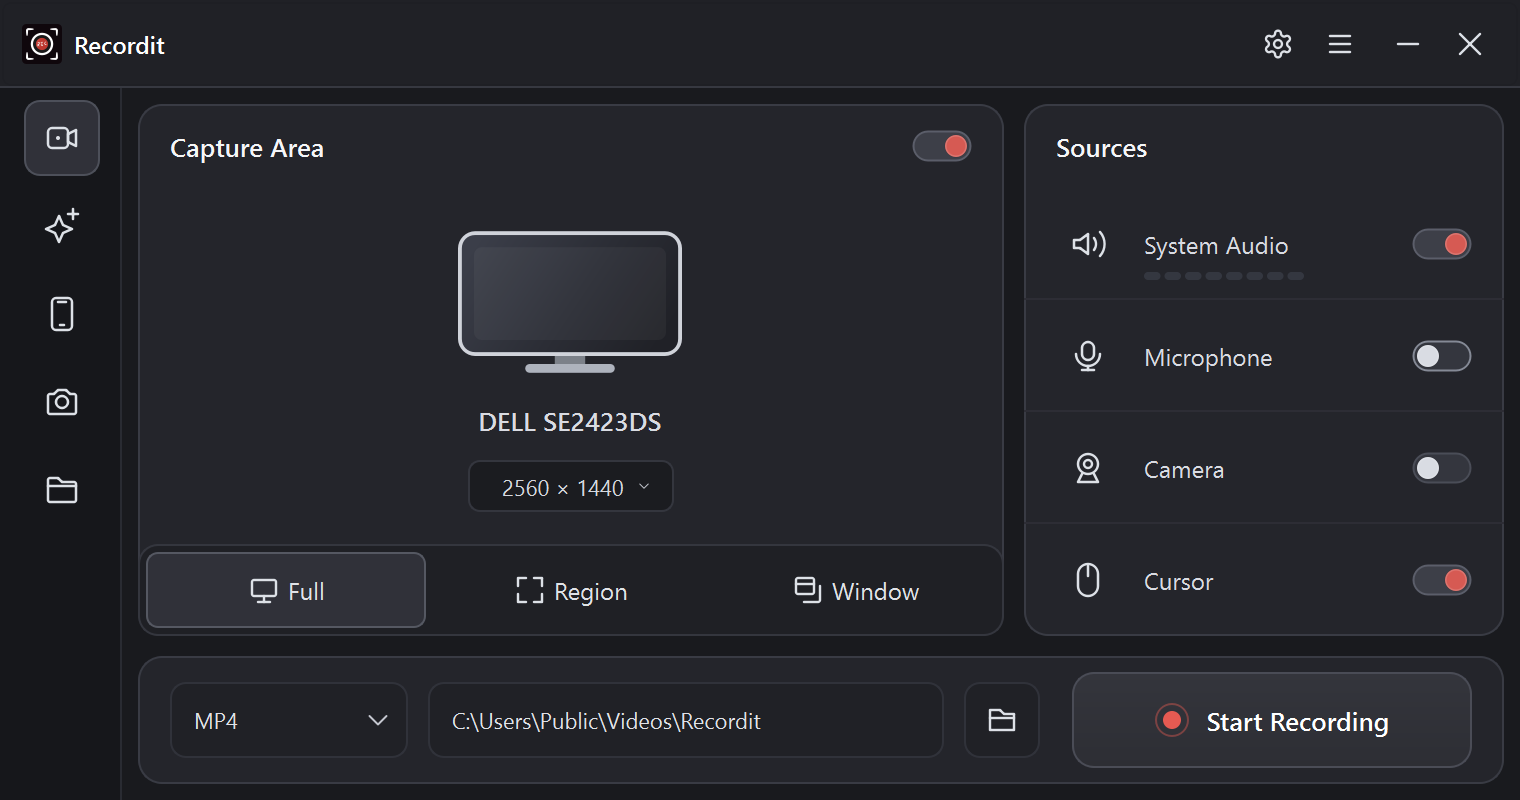Disable the System Audio toggle
This screenshot has width=1520, height=800.
click(x=1441, y=244)
